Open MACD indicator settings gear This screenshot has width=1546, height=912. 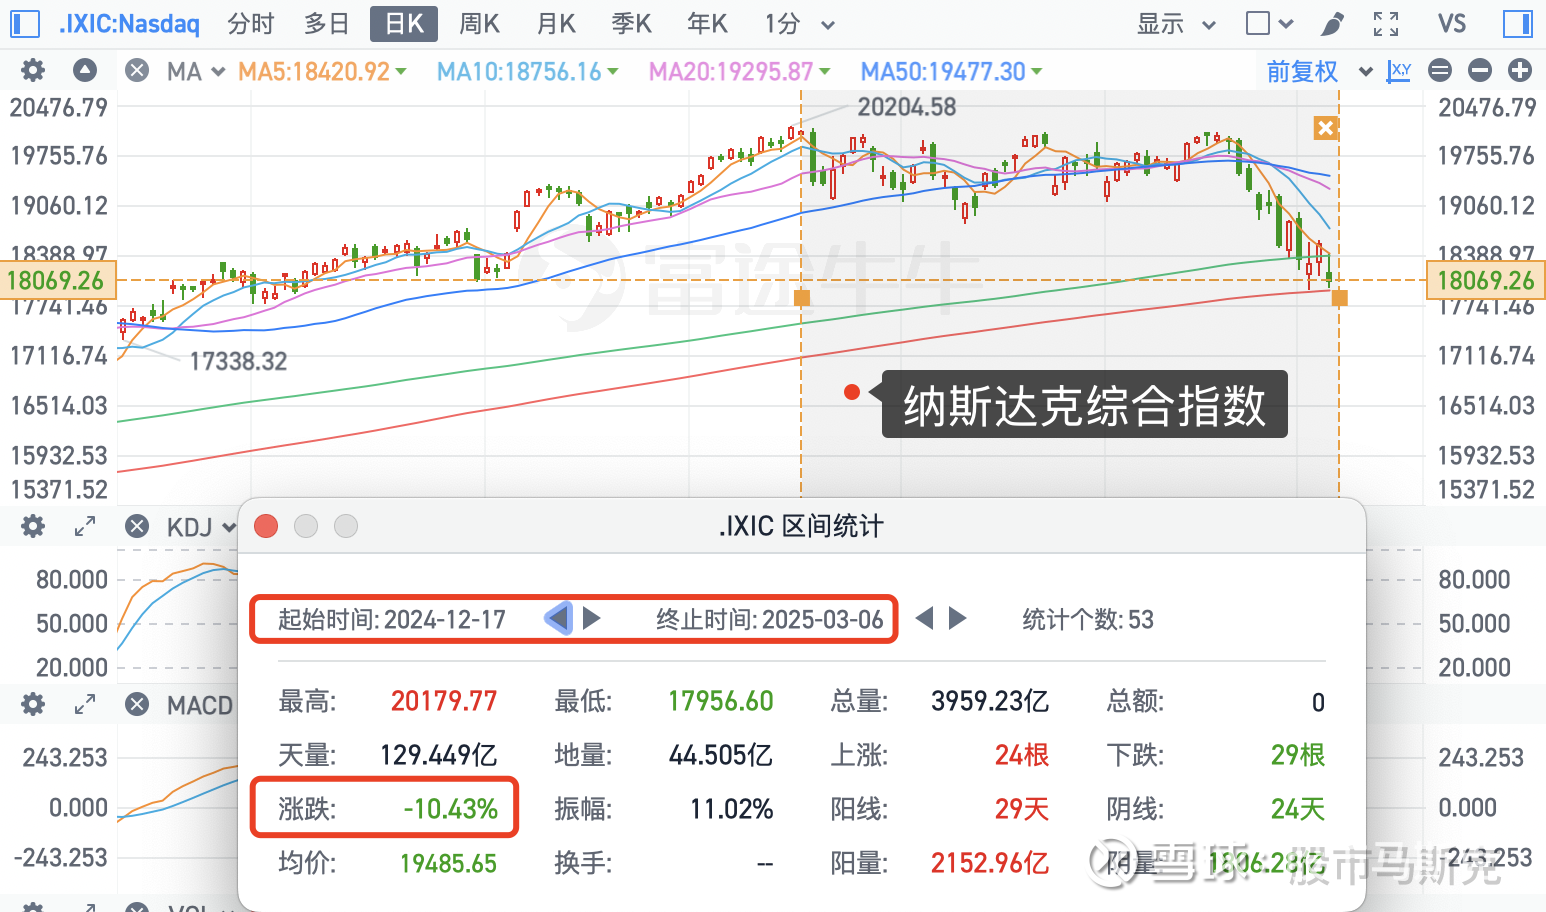tap(31, 705)
